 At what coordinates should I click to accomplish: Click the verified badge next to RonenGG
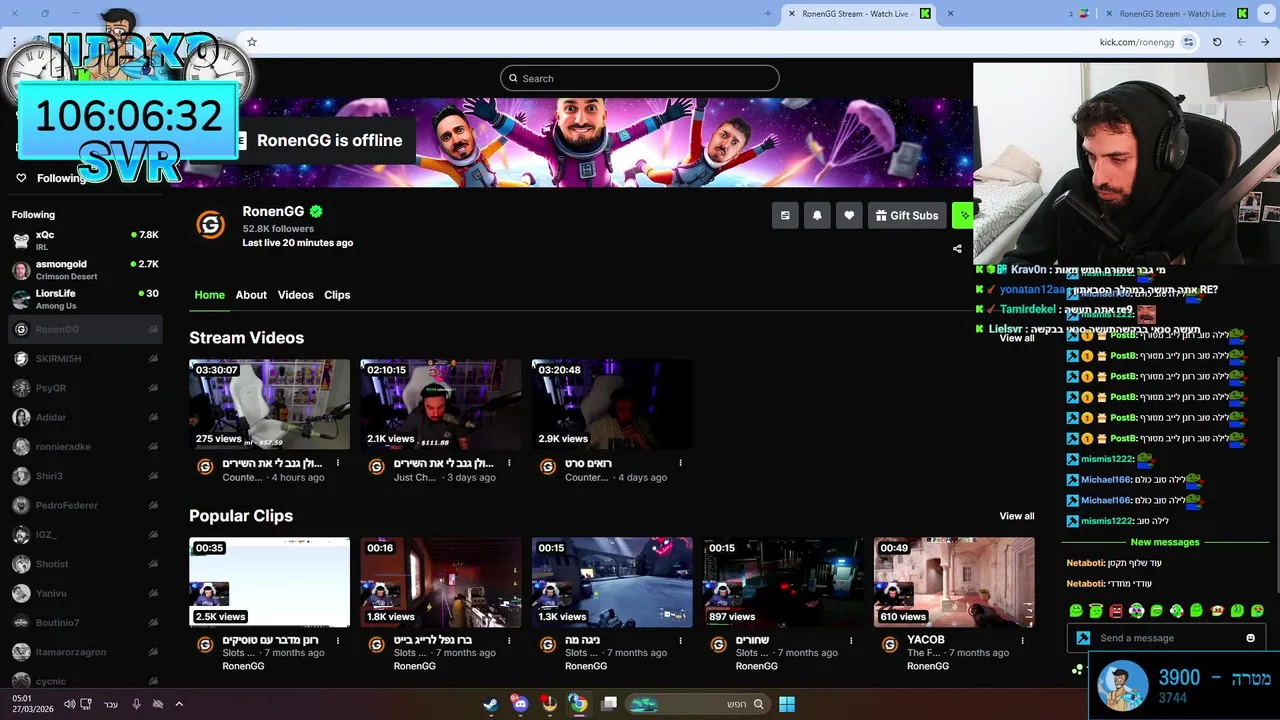pos(316,211)
